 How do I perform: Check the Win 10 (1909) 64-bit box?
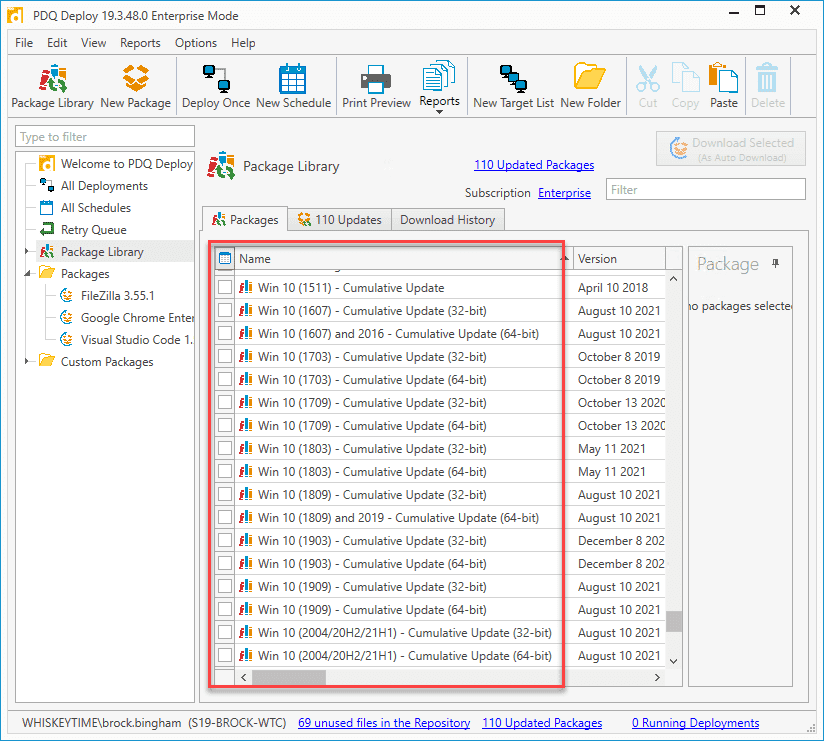(x=225, y=610)
